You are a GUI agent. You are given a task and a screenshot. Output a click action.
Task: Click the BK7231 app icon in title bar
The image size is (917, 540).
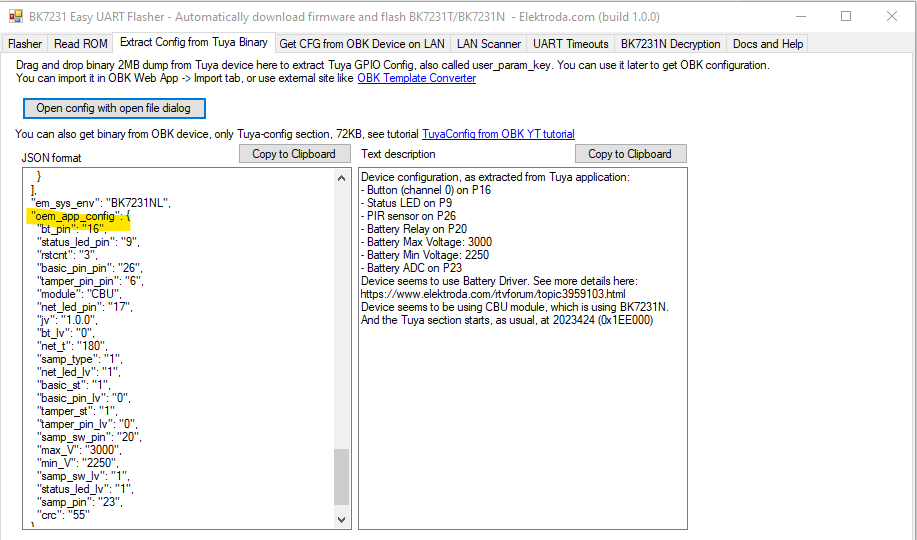click(16, 16)
